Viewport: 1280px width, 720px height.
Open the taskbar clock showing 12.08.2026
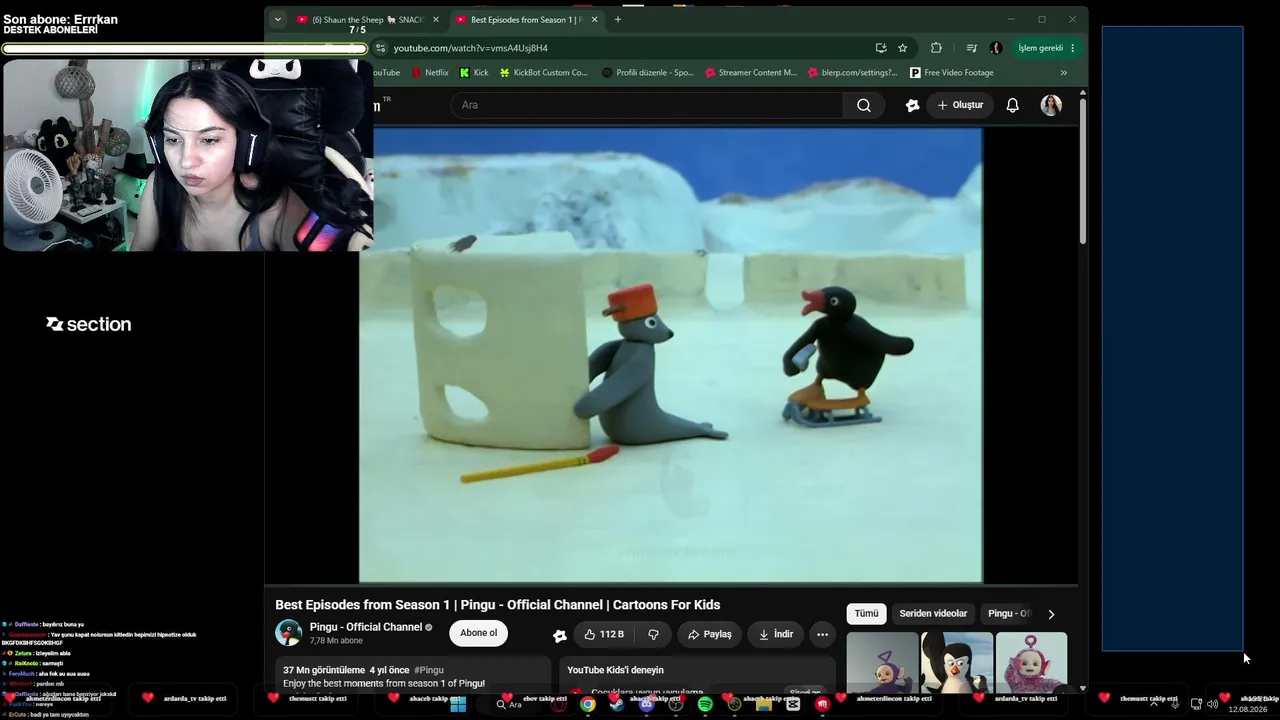coord(1247,705)
